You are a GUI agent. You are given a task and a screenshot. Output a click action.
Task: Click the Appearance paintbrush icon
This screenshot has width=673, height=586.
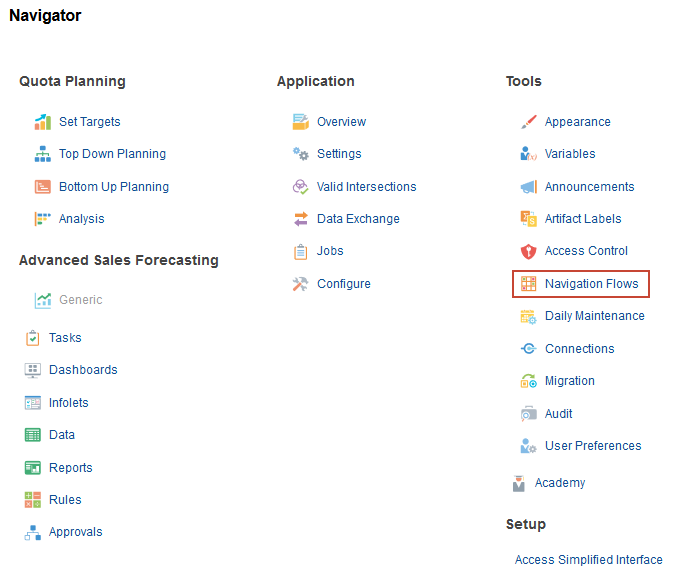point(529,122)
